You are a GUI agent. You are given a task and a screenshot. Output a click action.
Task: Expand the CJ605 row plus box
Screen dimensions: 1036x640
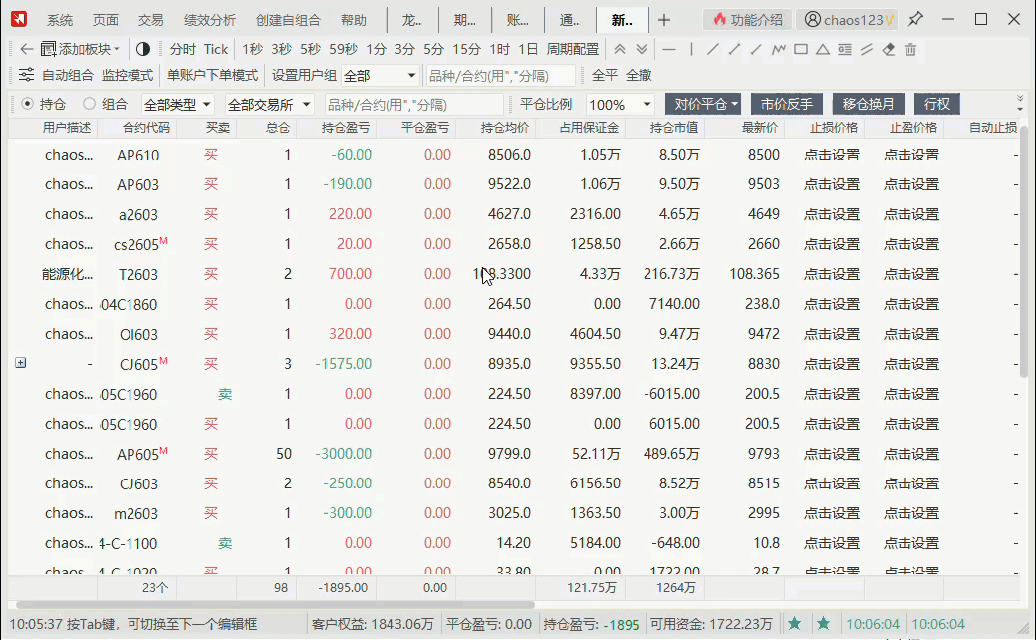pyautogui.click(x=20, y=363)
